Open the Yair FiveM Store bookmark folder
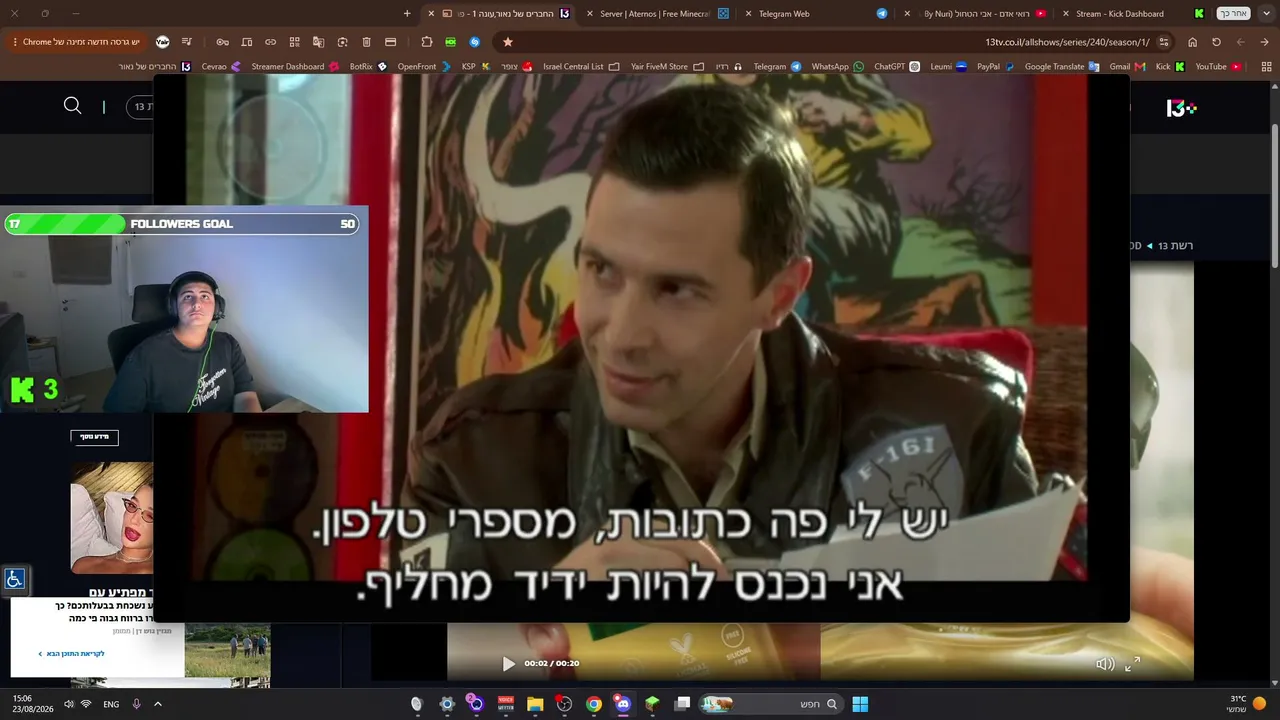The height and width of the screenshot is (720, 1280). coord(667,67)
